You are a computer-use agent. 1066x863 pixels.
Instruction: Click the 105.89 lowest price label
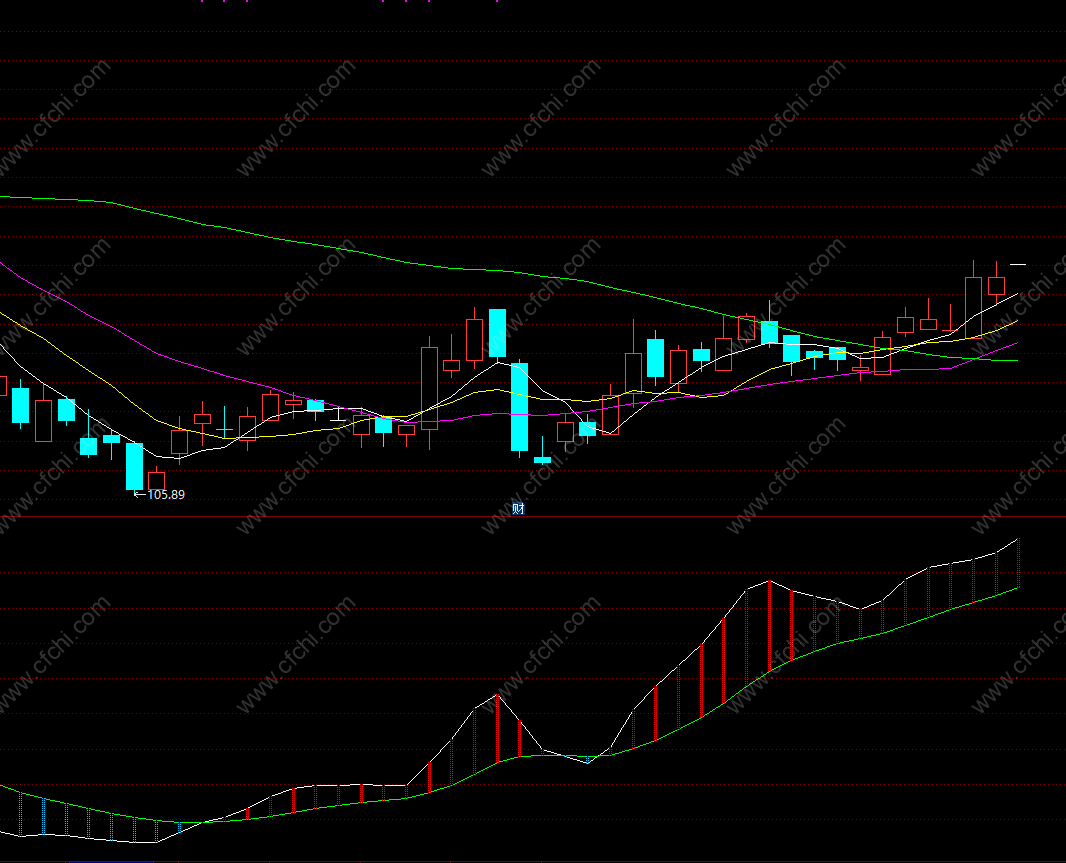[166, 494]
